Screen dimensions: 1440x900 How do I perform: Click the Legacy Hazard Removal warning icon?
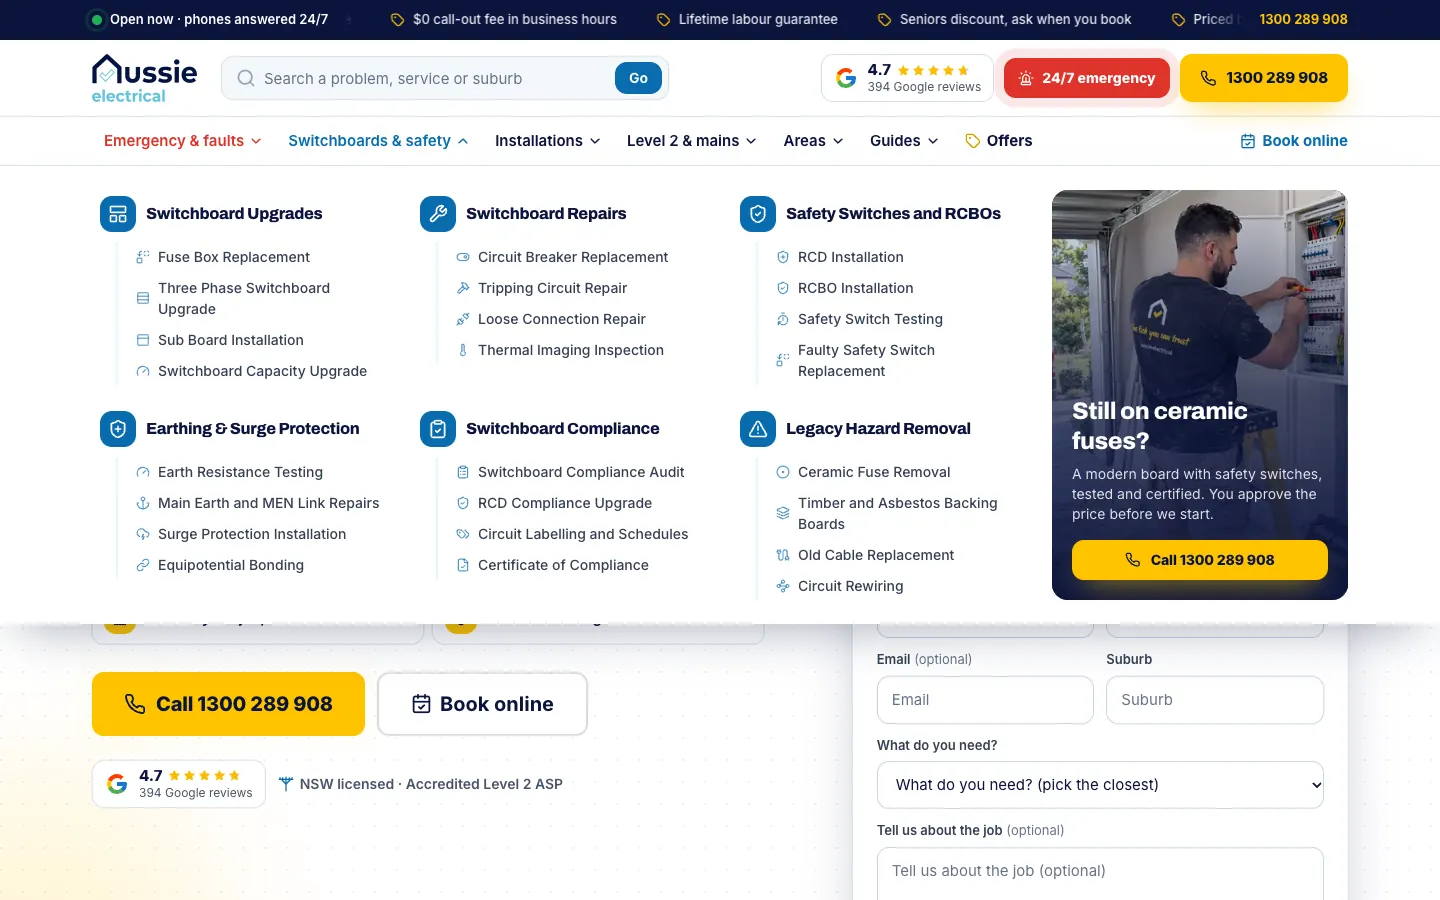tap(758, 429)
